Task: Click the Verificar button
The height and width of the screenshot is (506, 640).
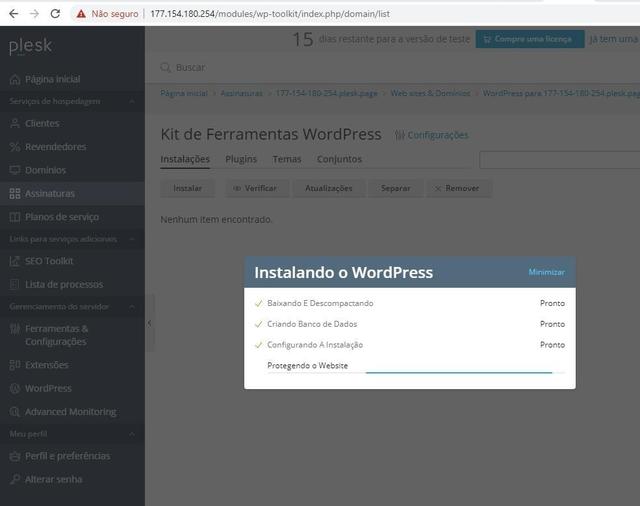Action: pos(258,188)
